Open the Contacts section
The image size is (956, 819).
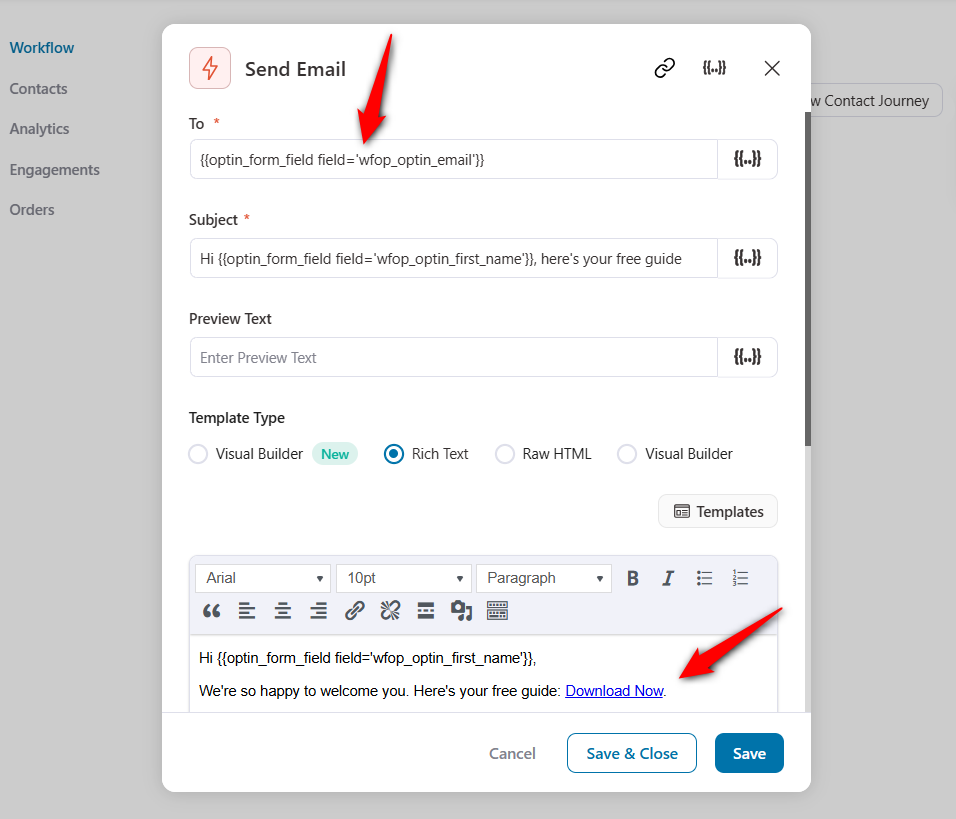(38, 88)
